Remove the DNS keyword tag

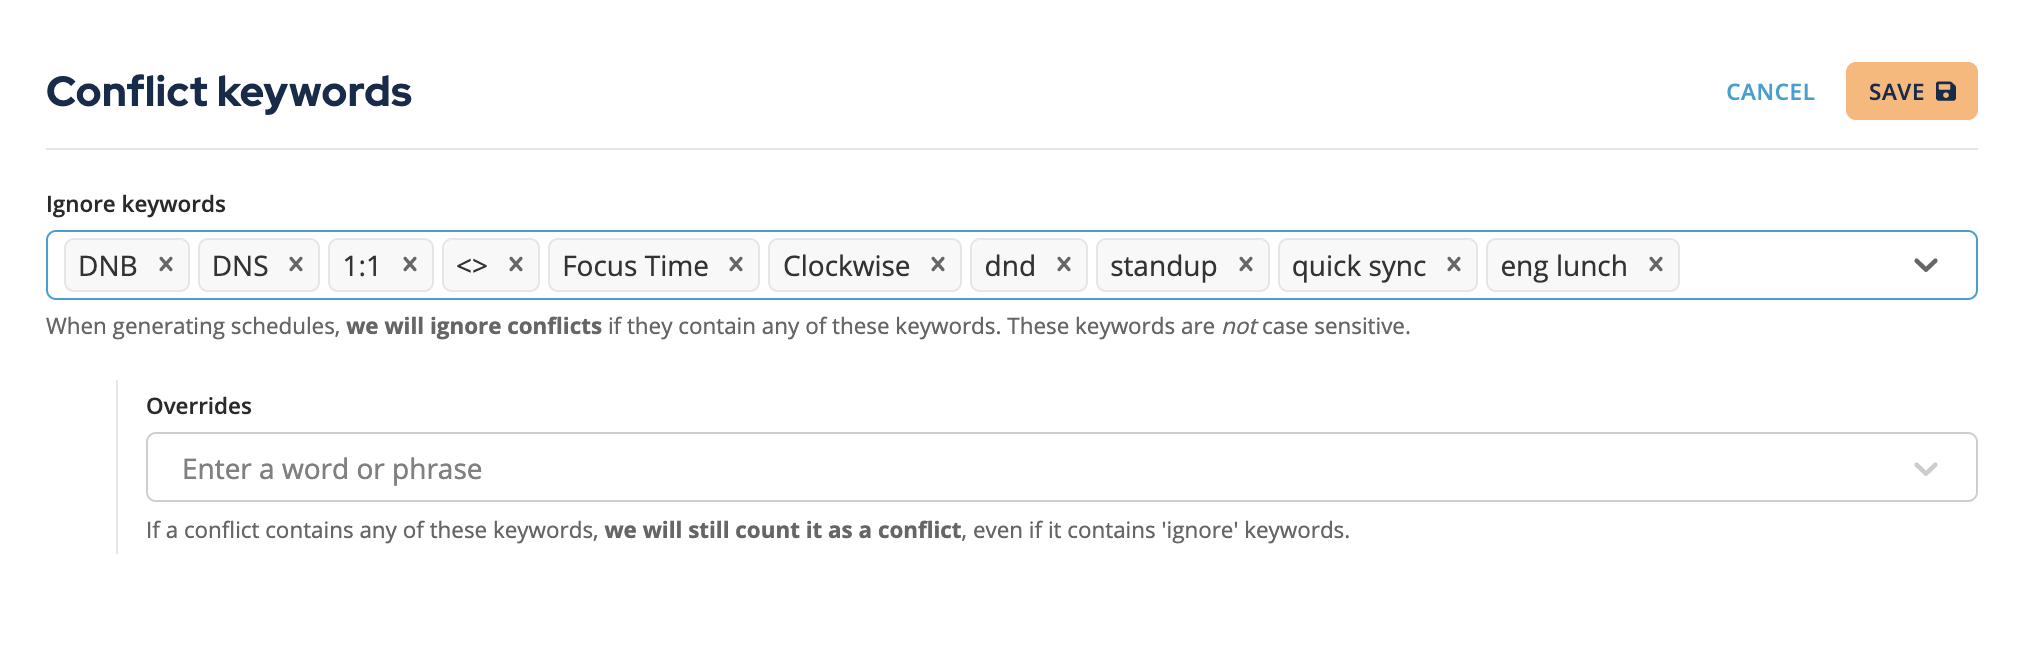click(x=296, y=265)
